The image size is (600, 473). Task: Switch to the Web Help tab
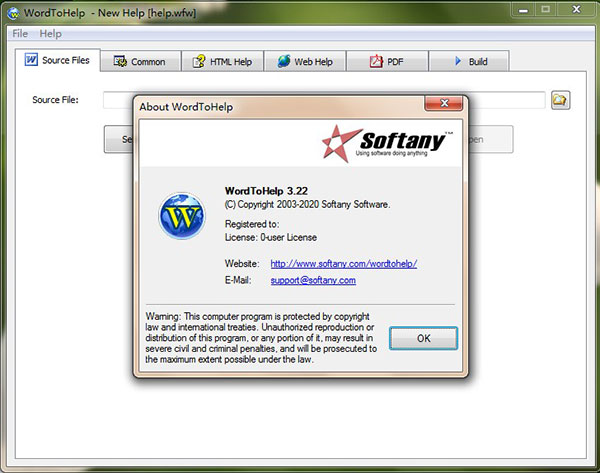pyautogui.click(x=305, y=62)
